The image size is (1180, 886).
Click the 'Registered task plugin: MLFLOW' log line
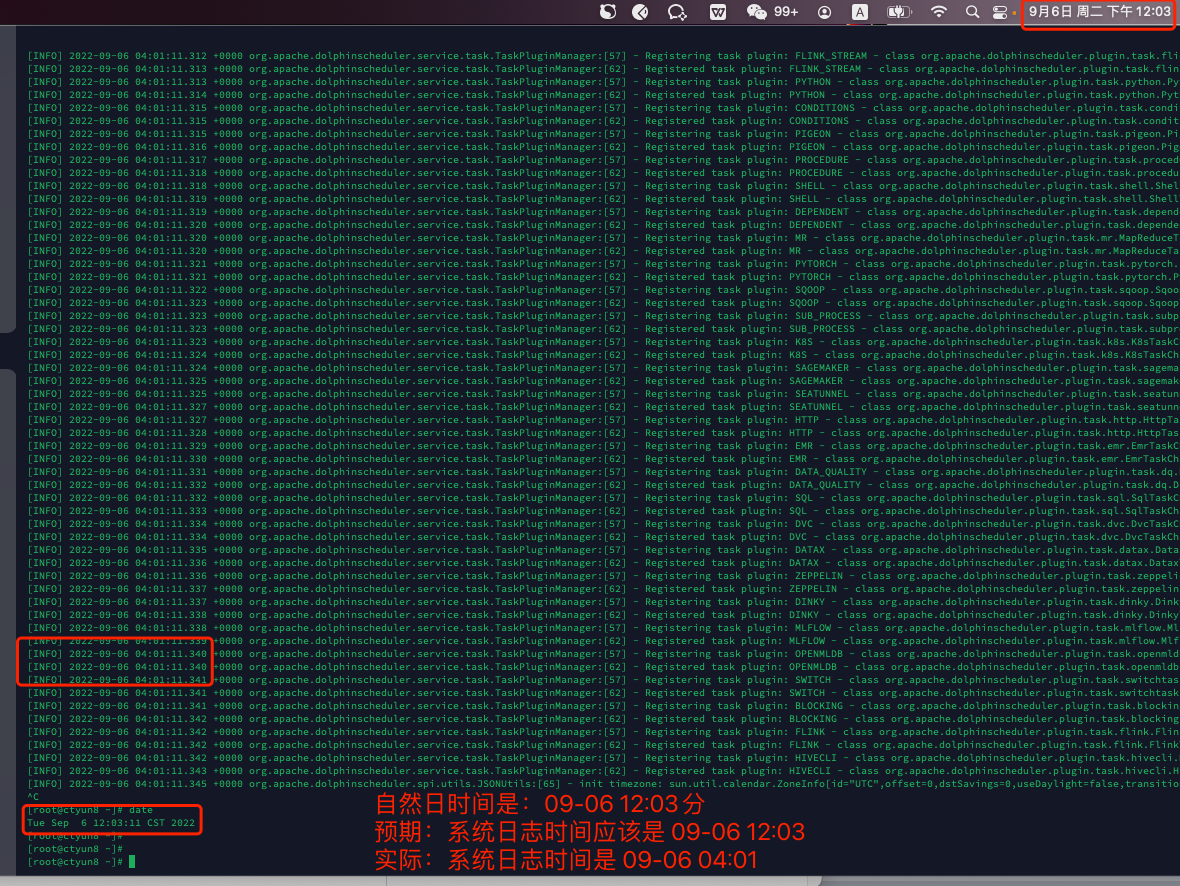coord(604,641)
